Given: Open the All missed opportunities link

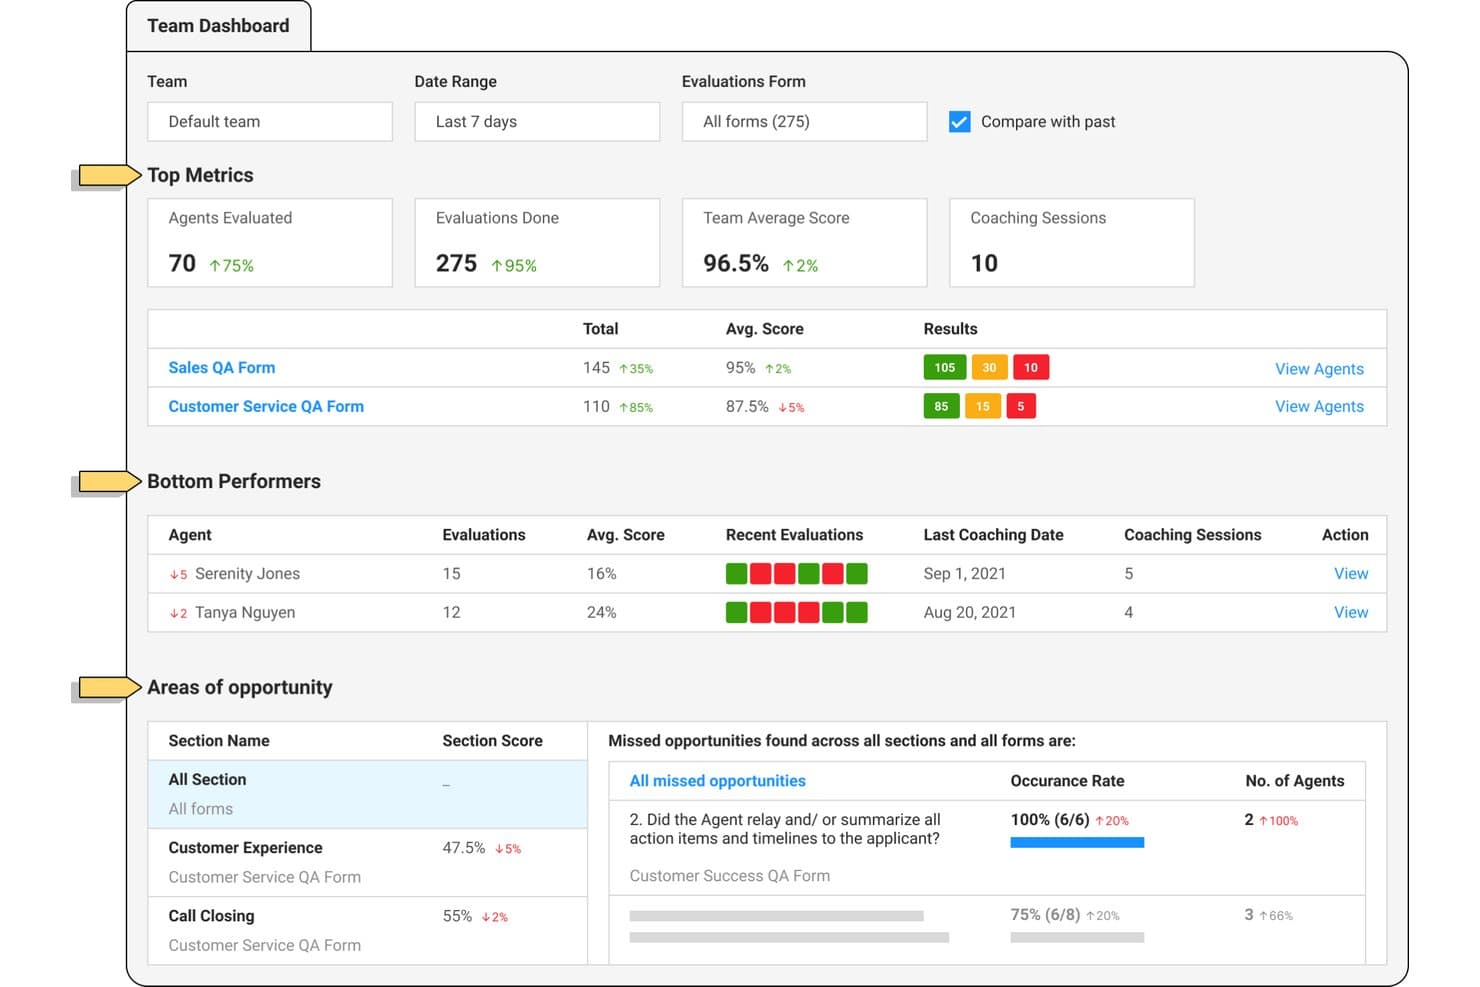Looking at the screenshot, I should click(x=717, y=781).
